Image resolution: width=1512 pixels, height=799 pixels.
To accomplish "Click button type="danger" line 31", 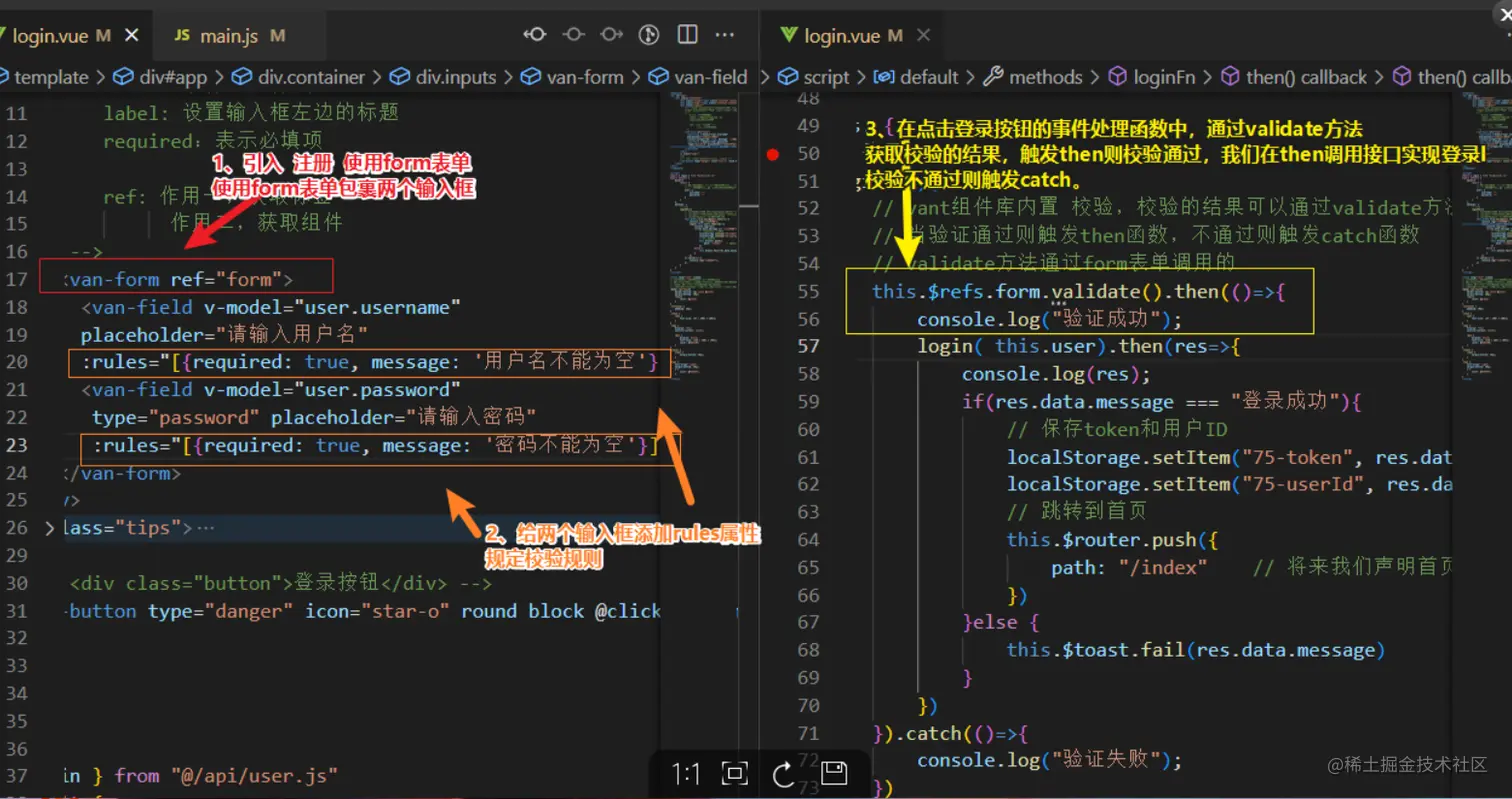I will [x=361, y=611].
